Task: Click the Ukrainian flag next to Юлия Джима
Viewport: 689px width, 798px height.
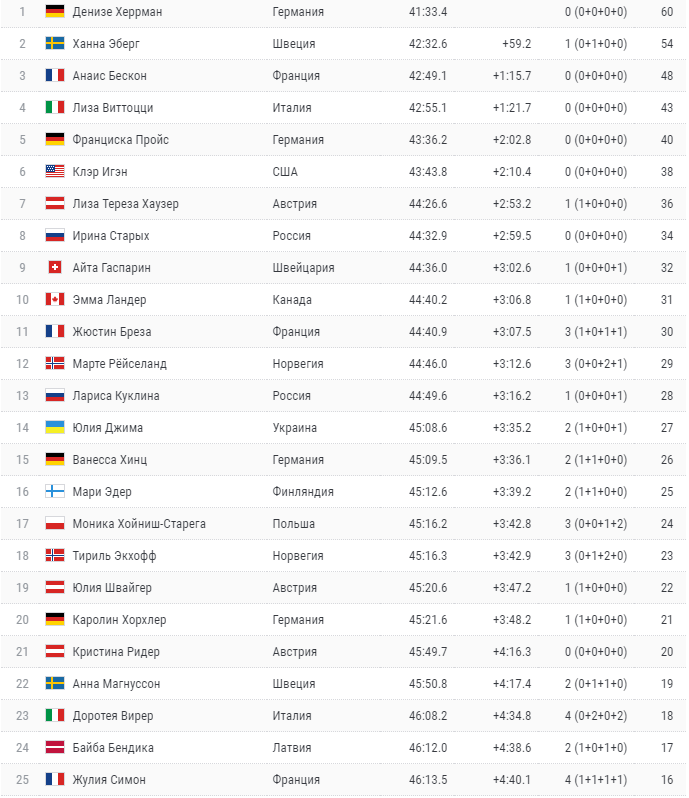Action: coord(55,428)
